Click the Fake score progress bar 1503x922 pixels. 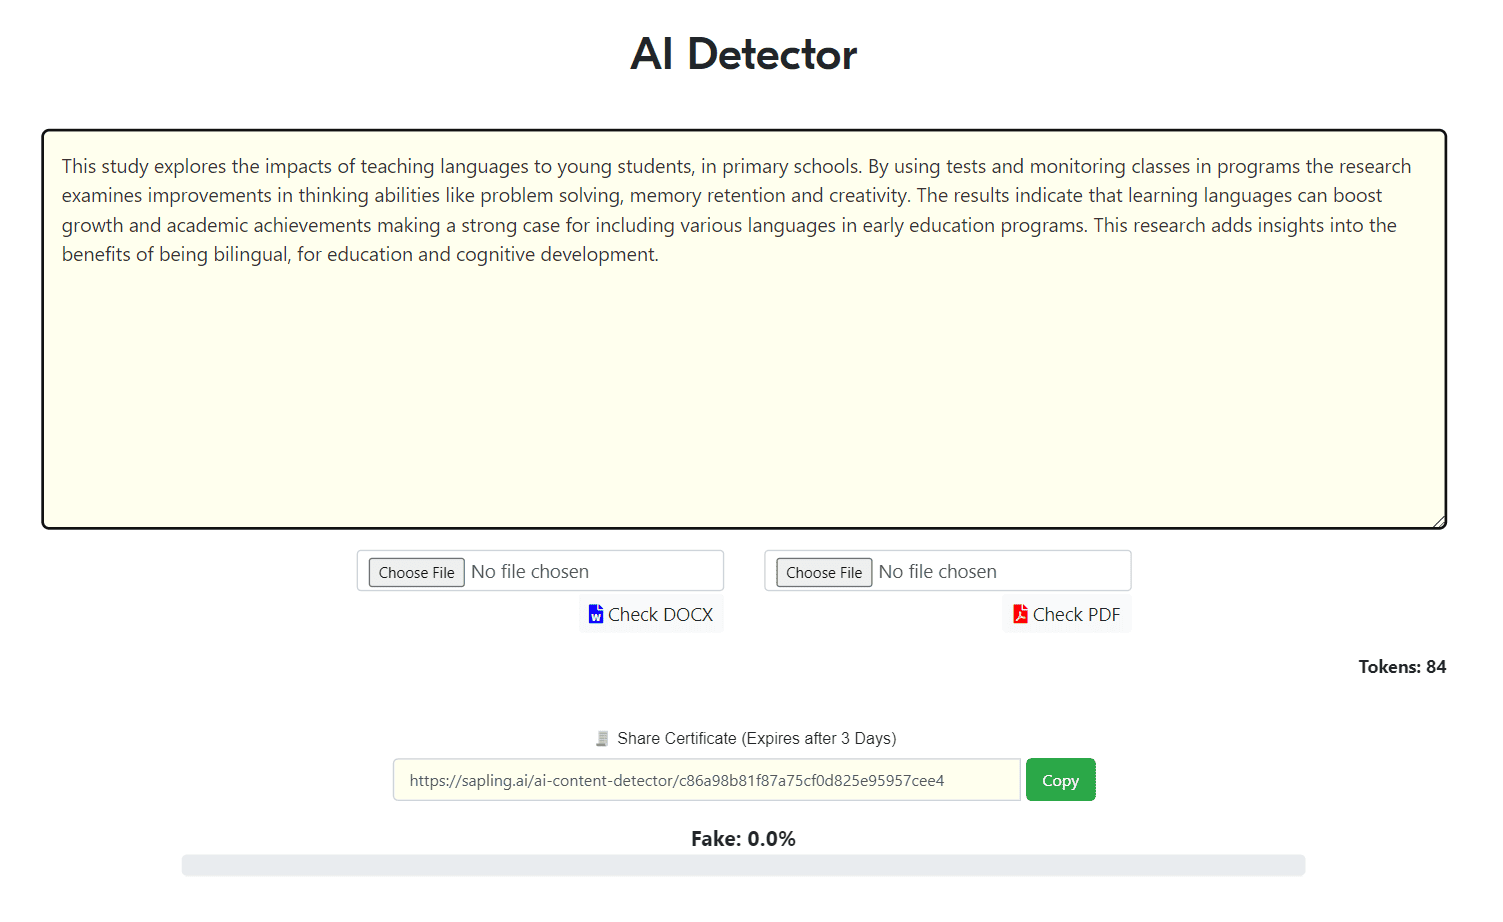tap(743, 865)
